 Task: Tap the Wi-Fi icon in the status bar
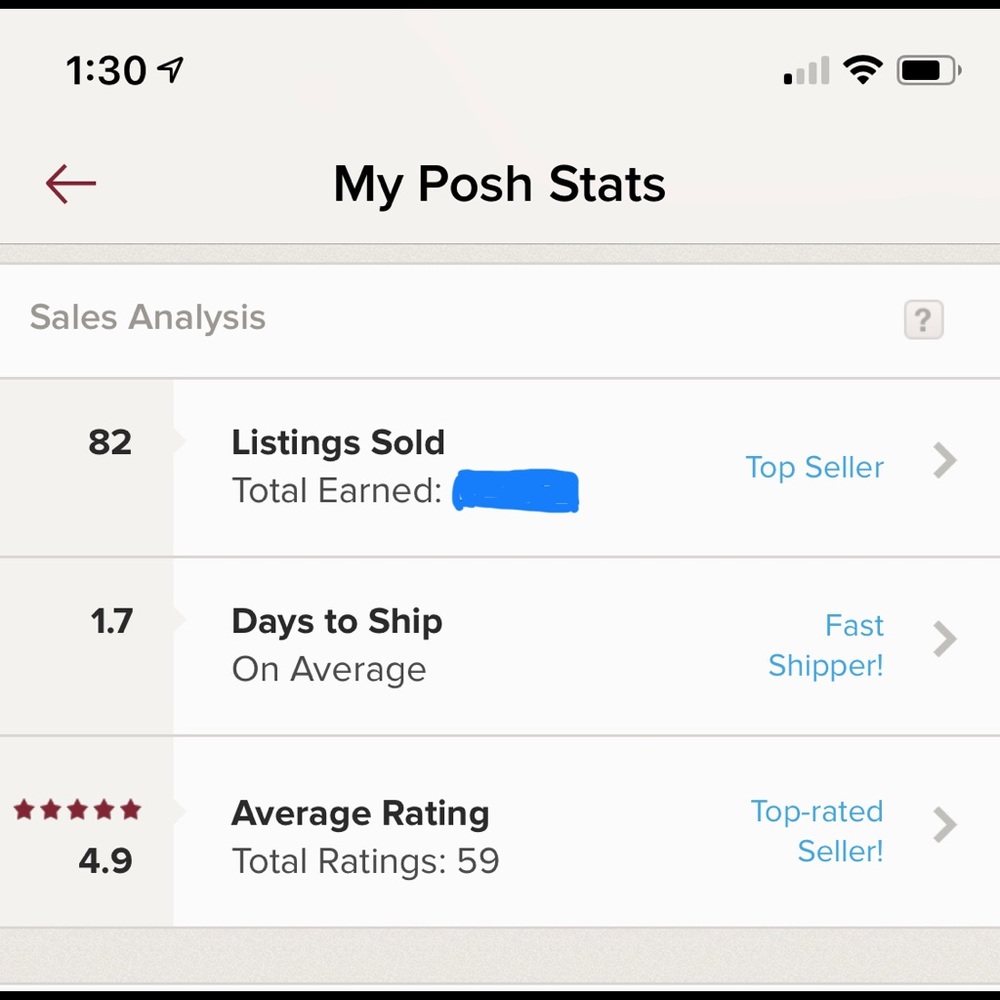click(x=862, y=68)
